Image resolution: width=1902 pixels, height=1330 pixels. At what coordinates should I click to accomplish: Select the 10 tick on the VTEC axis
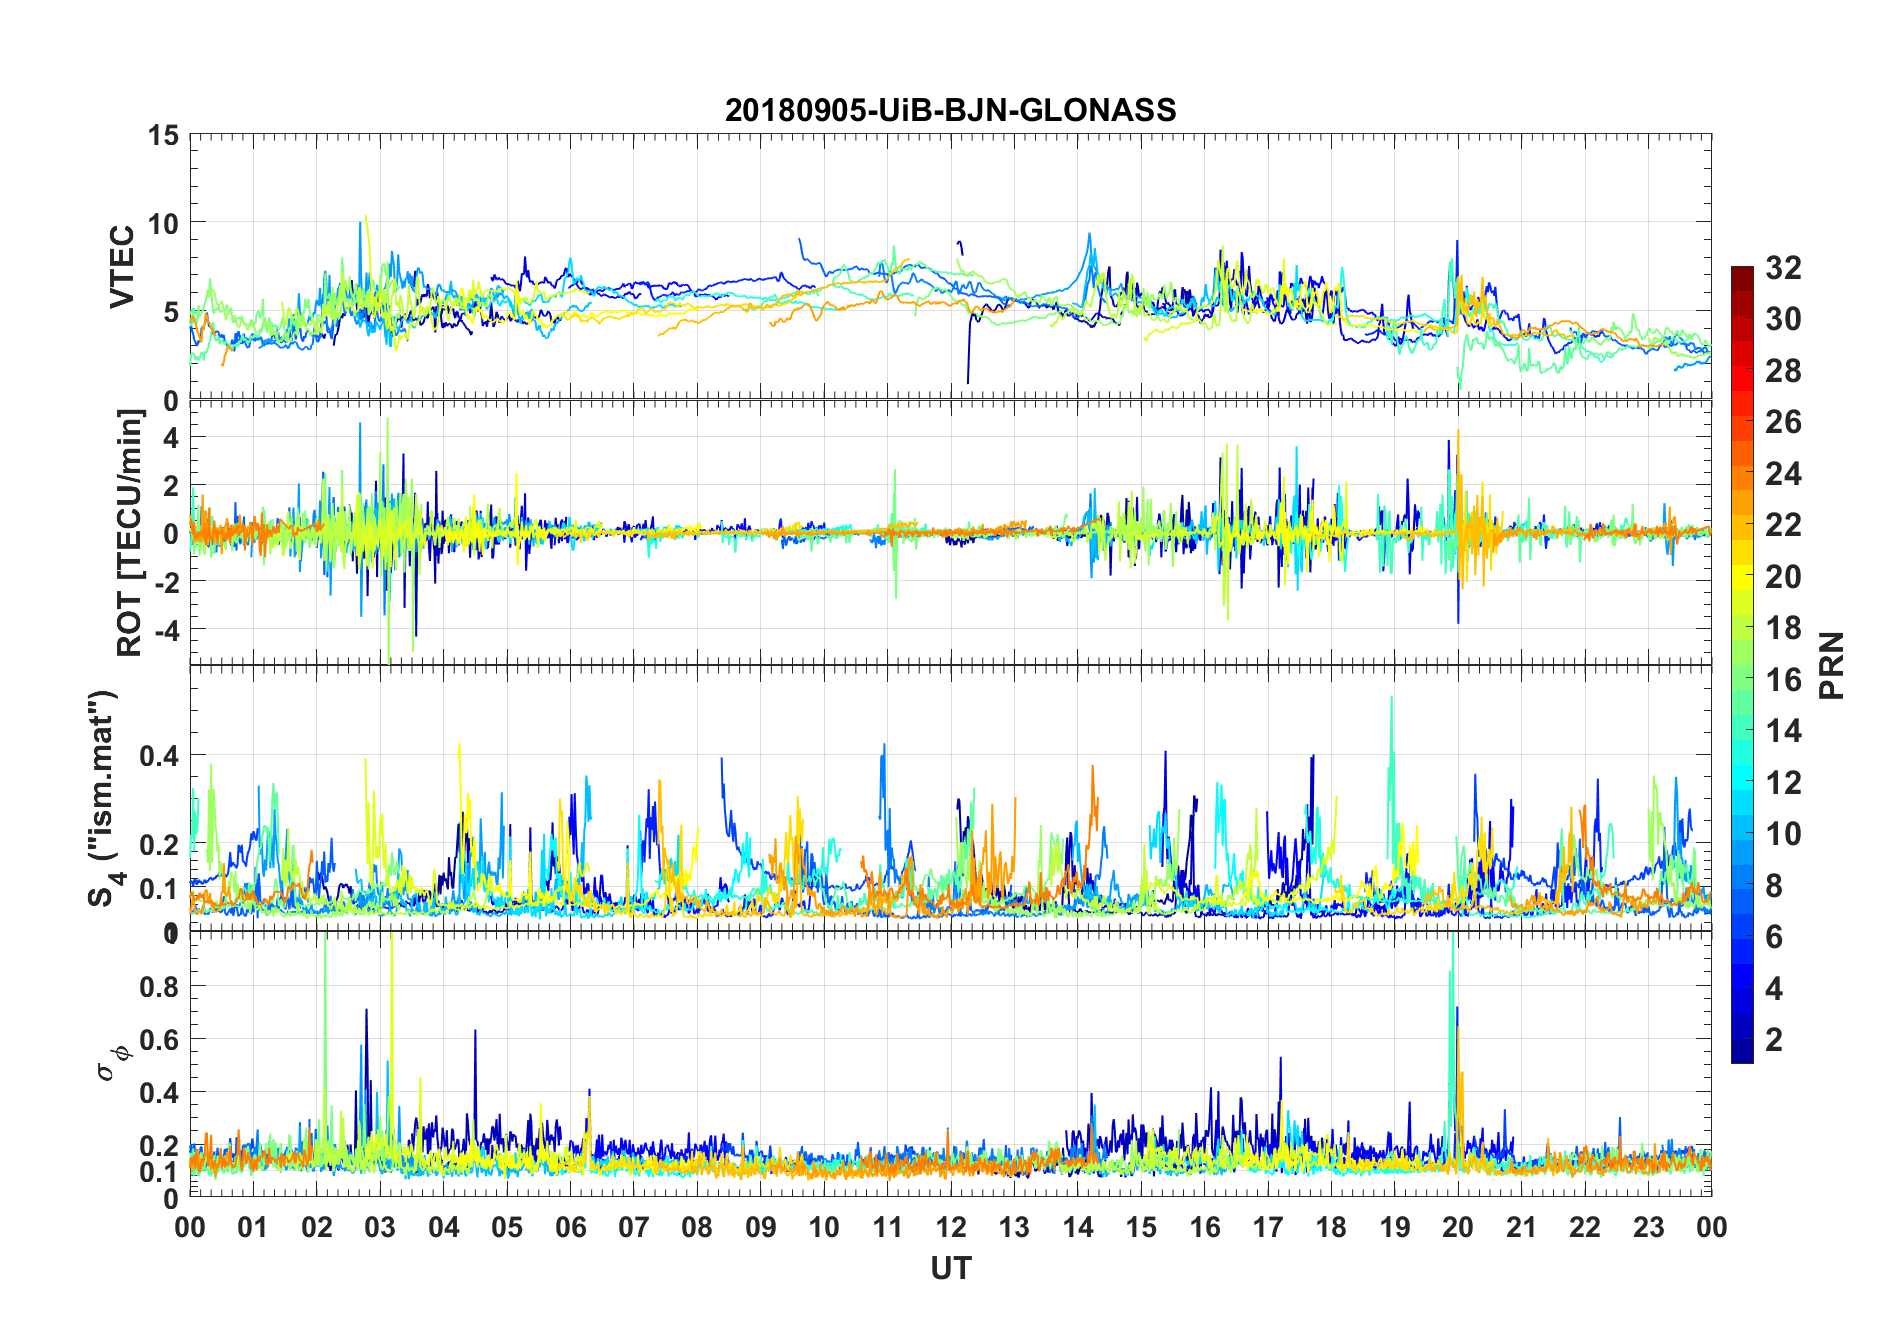(x=164, y=223)
